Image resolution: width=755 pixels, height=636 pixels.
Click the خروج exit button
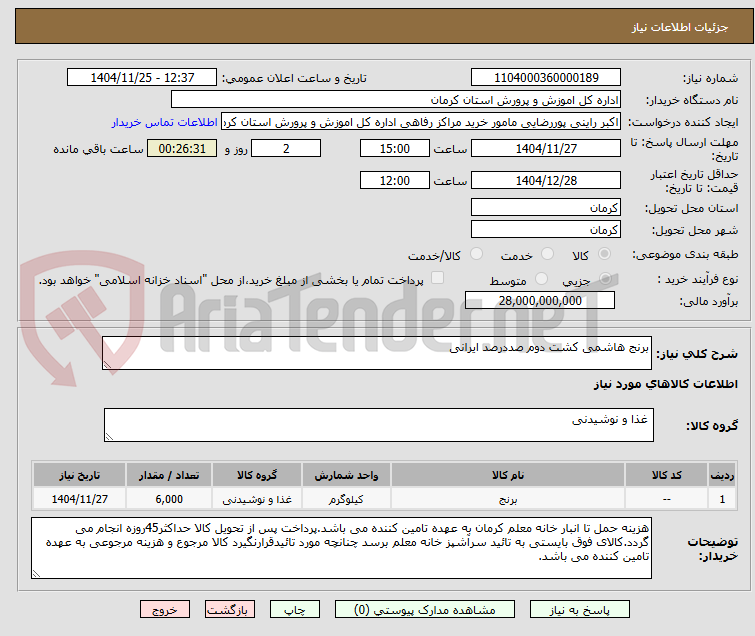(165, 610)
